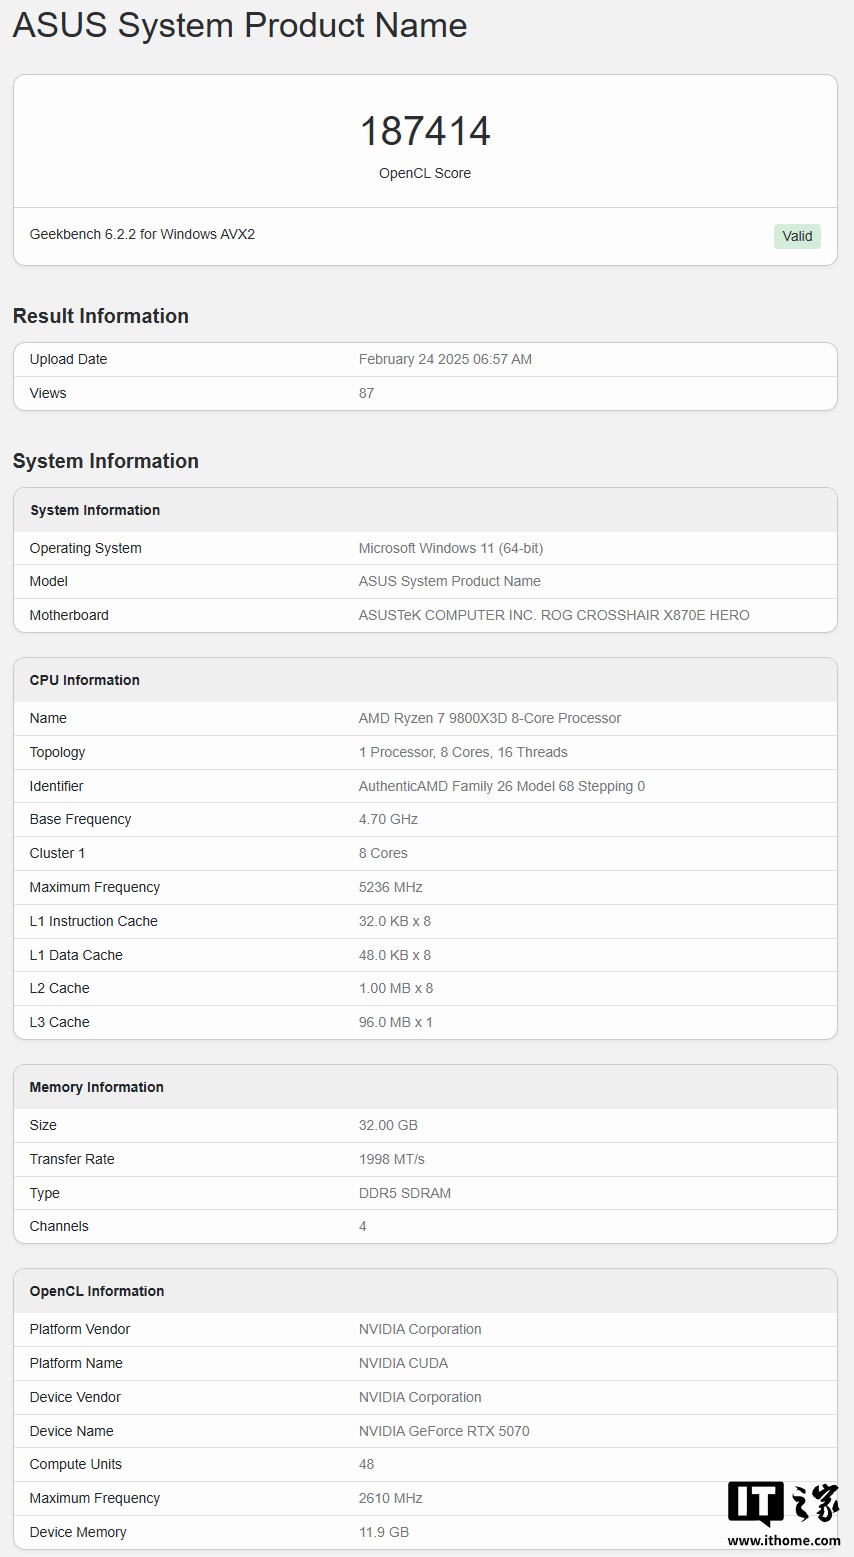
Task: Click the DDR5 SDRAM memory type value
Action: point(405,1193)
